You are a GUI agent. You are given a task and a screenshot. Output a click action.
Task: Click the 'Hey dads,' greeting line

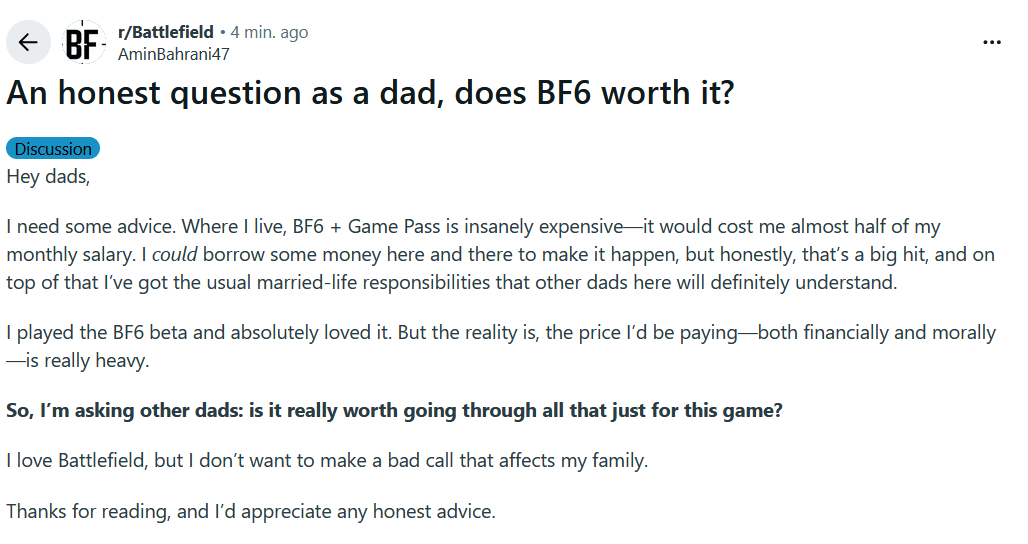click(49, 177)
